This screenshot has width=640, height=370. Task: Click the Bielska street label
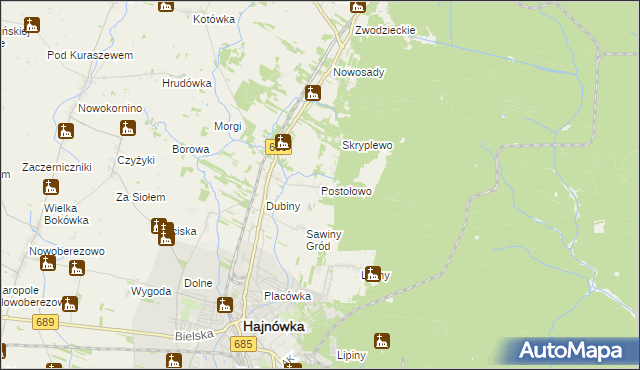click(194, 335)
